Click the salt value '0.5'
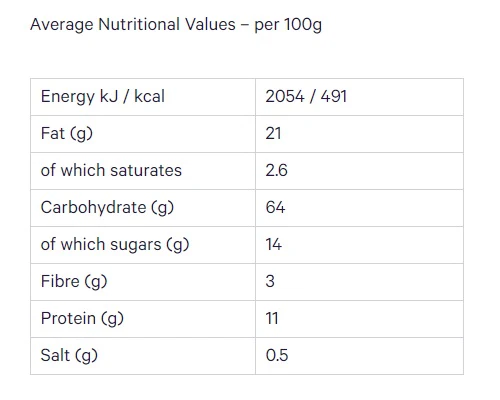This screenshot has height=400, width=500. coord(277,355)
